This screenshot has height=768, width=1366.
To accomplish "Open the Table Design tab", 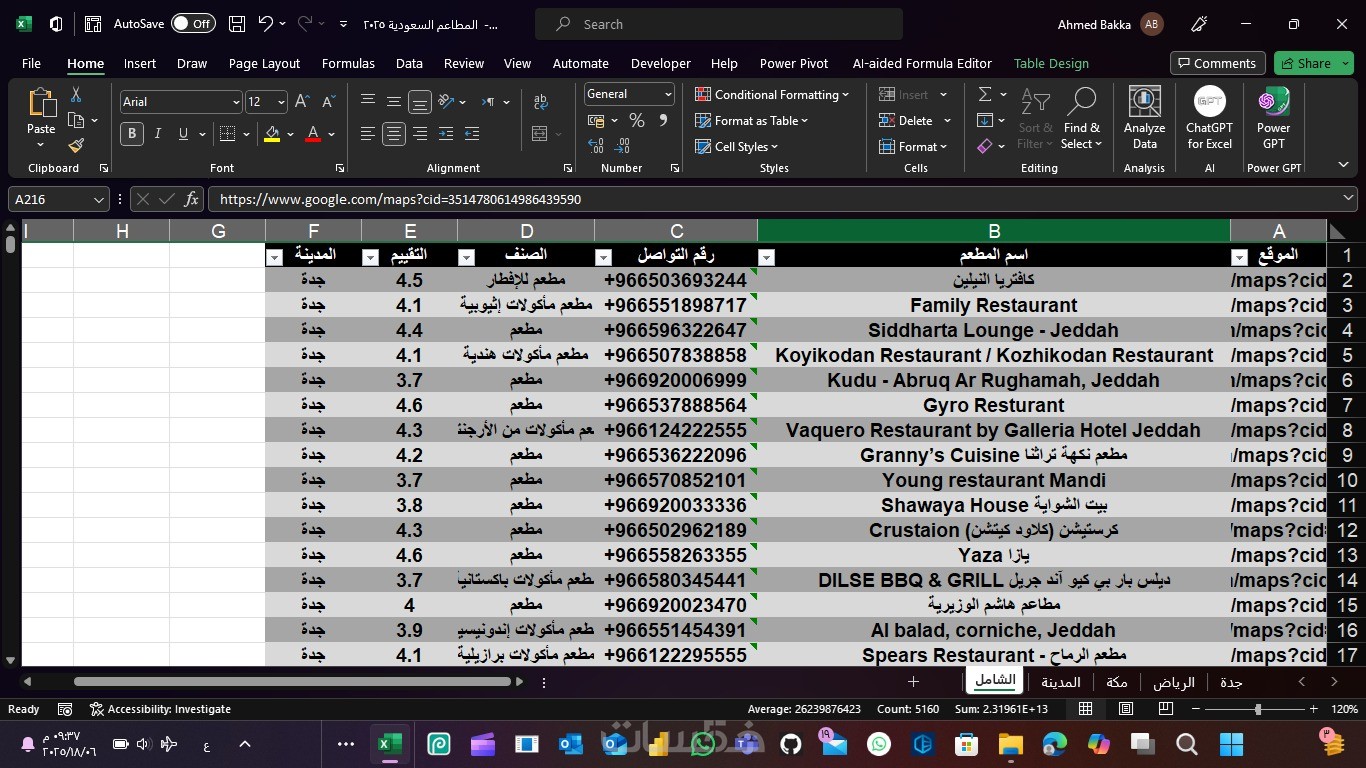I will [1051, 63].
